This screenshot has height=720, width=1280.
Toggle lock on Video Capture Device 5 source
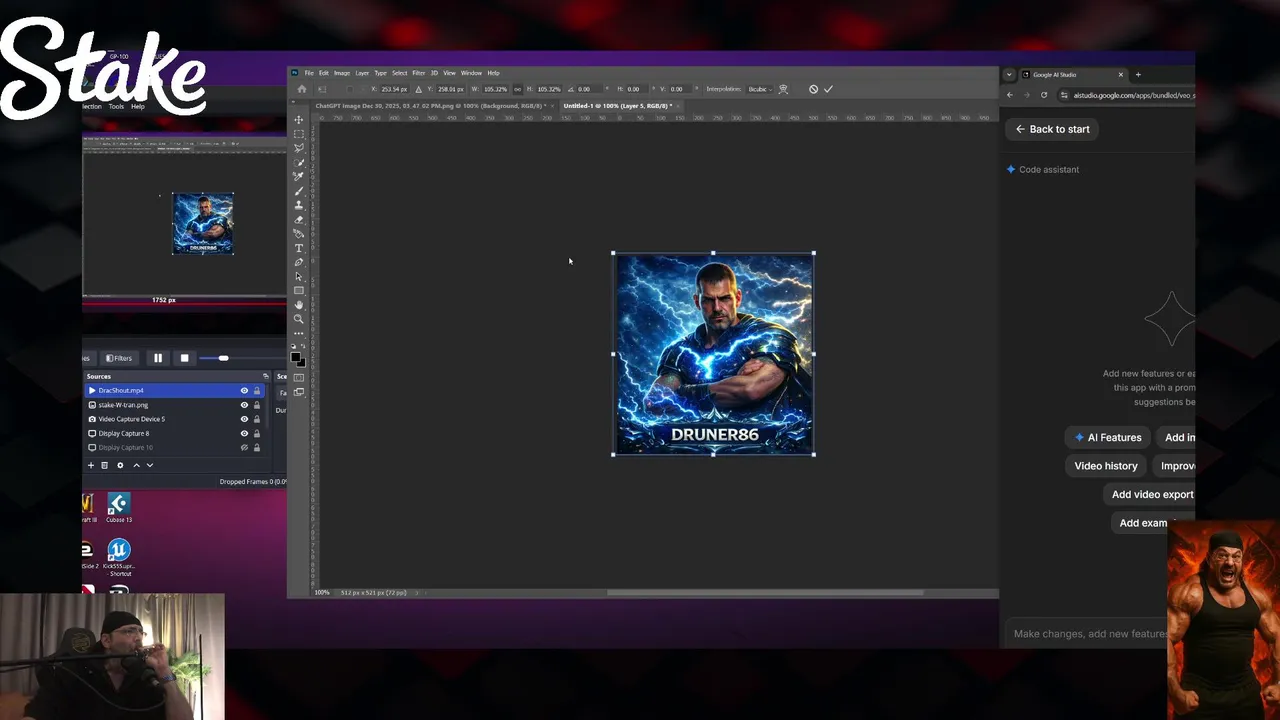pos(257,419)
